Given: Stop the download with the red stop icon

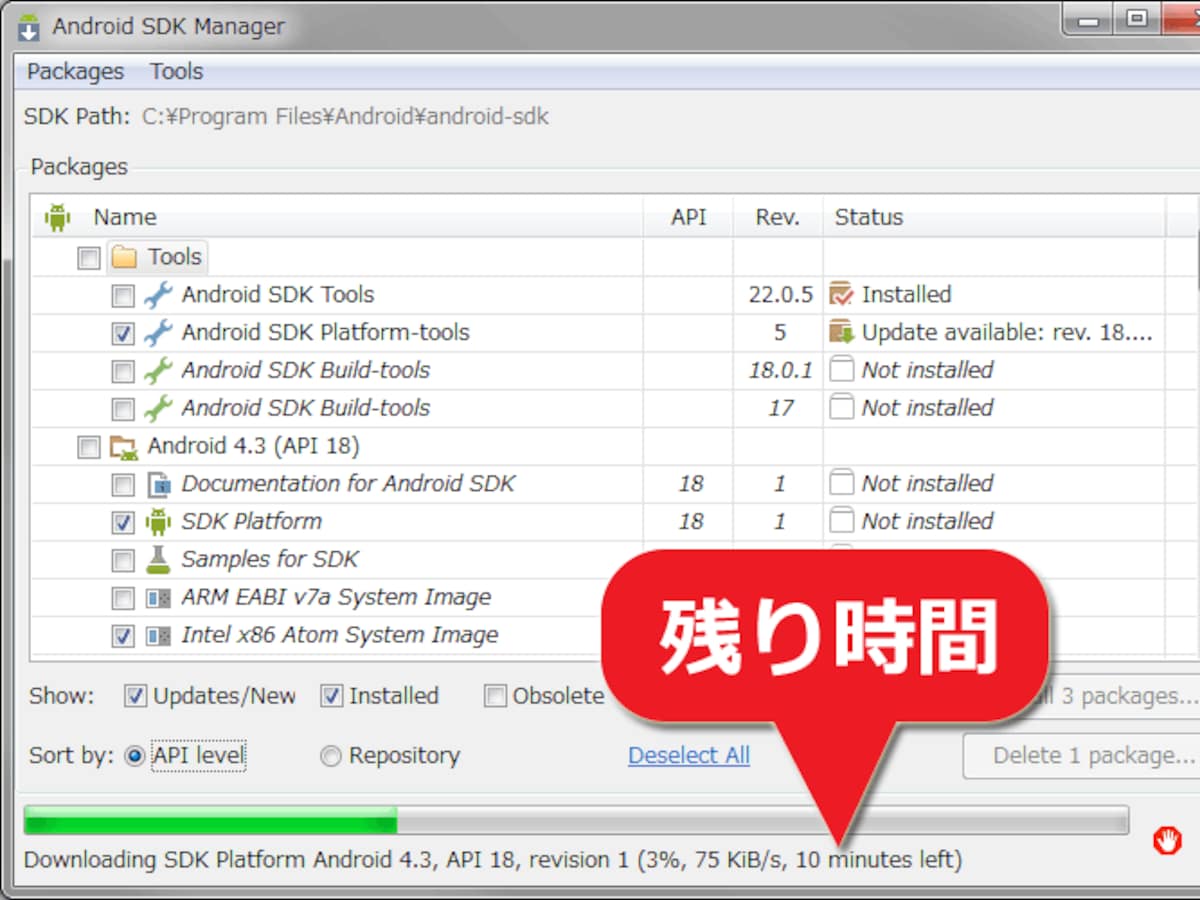Looking at the screenshot, I should pyautogui.click(x=1166, y=840).
